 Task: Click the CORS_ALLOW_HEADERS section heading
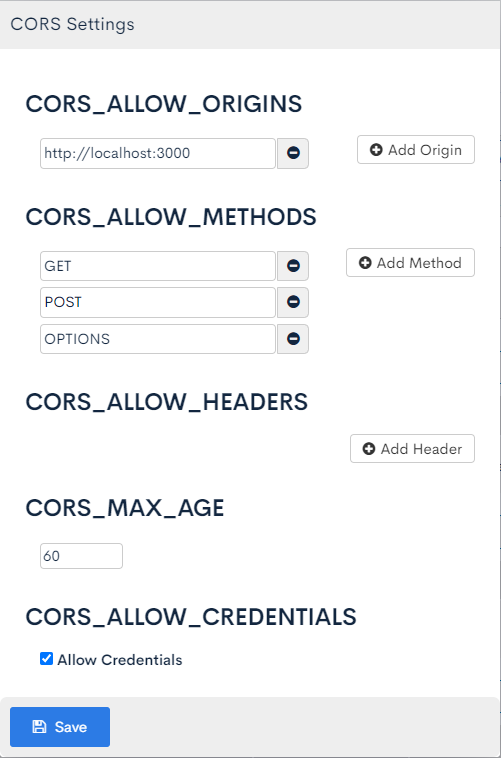(x=167, y=402)
